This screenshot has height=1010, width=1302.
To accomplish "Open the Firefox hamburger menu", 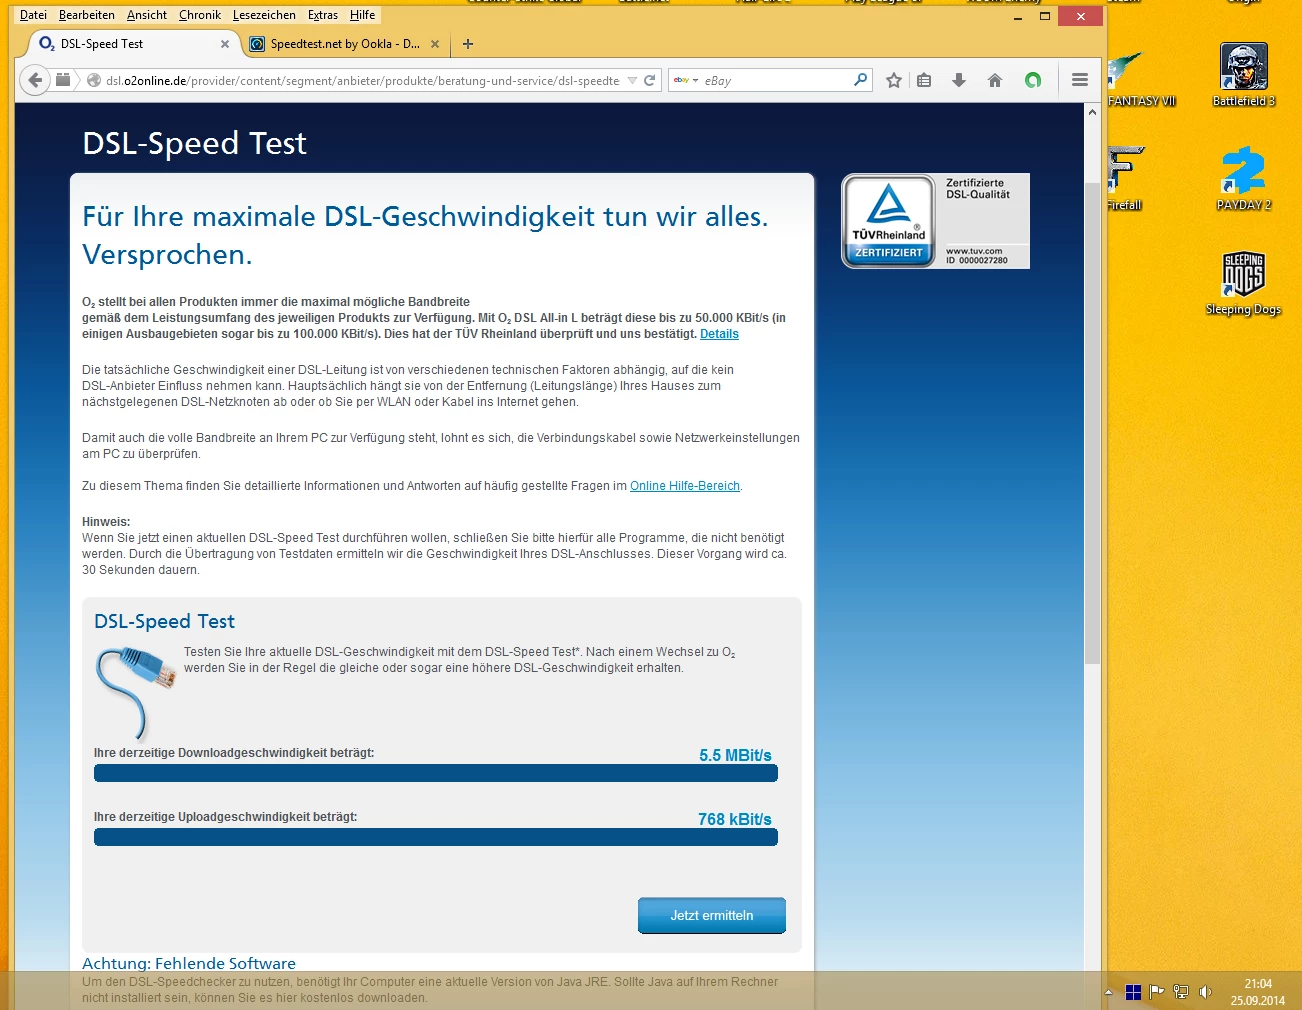I will pyautogui.click(x=1080, y=80).
